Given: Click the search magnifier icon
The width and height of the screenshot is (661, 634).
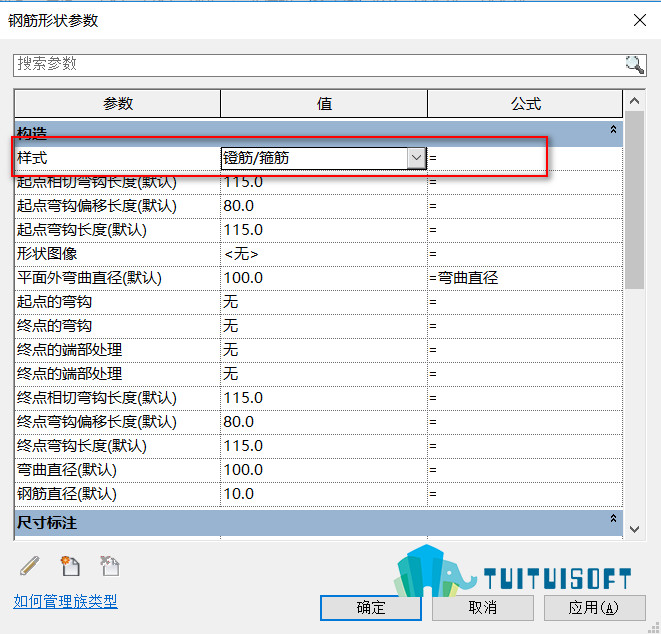Looking at the screenshot, I should tap(635, 65).
